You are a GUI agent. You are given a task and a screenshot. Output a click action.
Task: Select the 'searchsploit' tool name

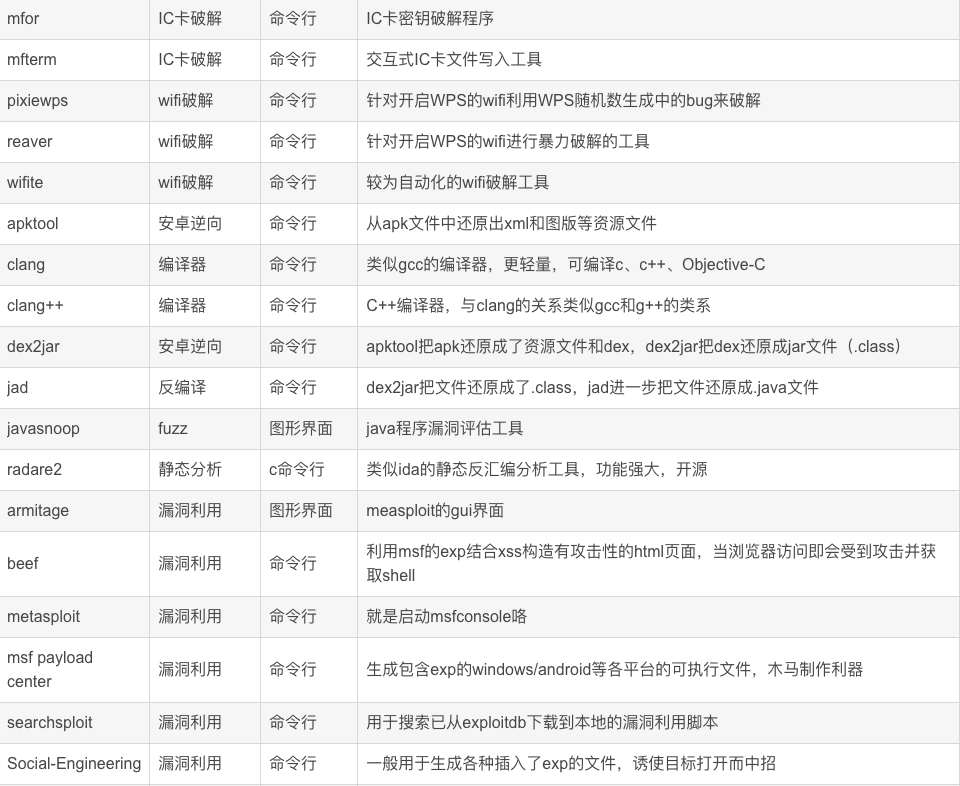coord(50,722)
